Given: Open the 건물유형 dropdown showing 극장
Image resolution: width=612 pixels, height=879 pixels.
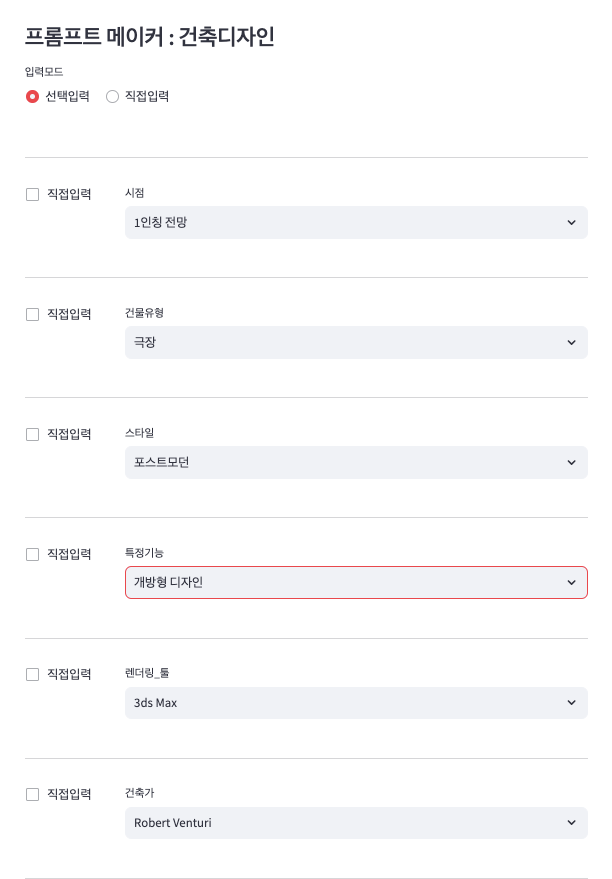Looking at the screenshot, I should point(340,342).
